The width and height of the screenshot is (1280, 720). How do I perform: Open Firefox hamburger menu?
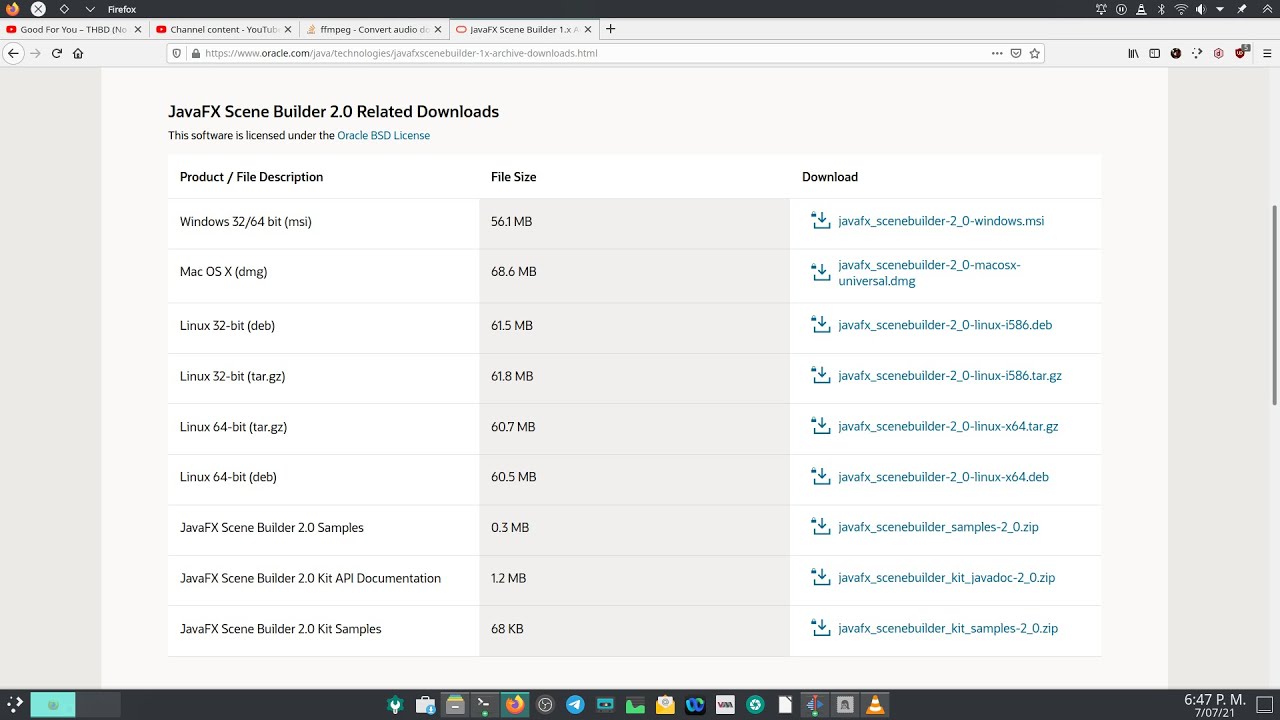point(1266,53)
